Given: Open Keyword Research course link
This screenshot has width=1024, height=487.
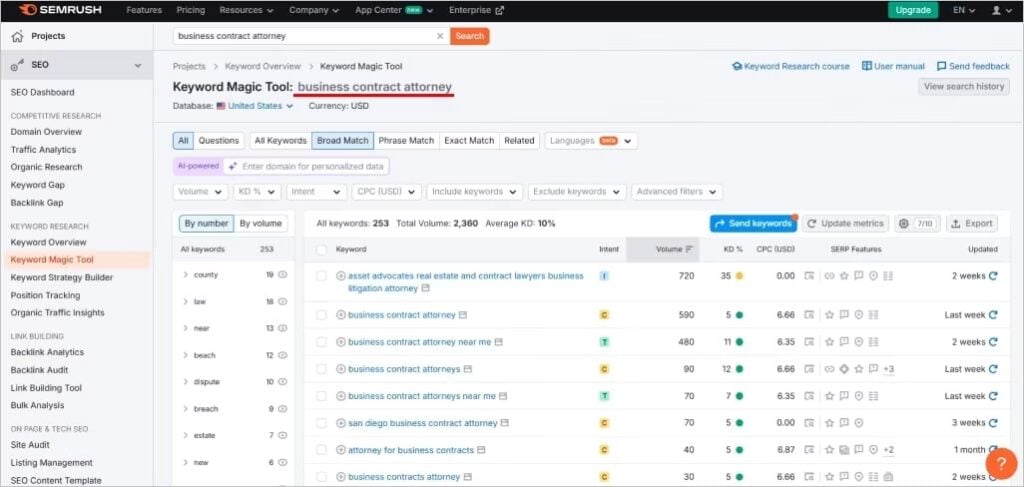Looking at the screenshot, I should [791, 66].
